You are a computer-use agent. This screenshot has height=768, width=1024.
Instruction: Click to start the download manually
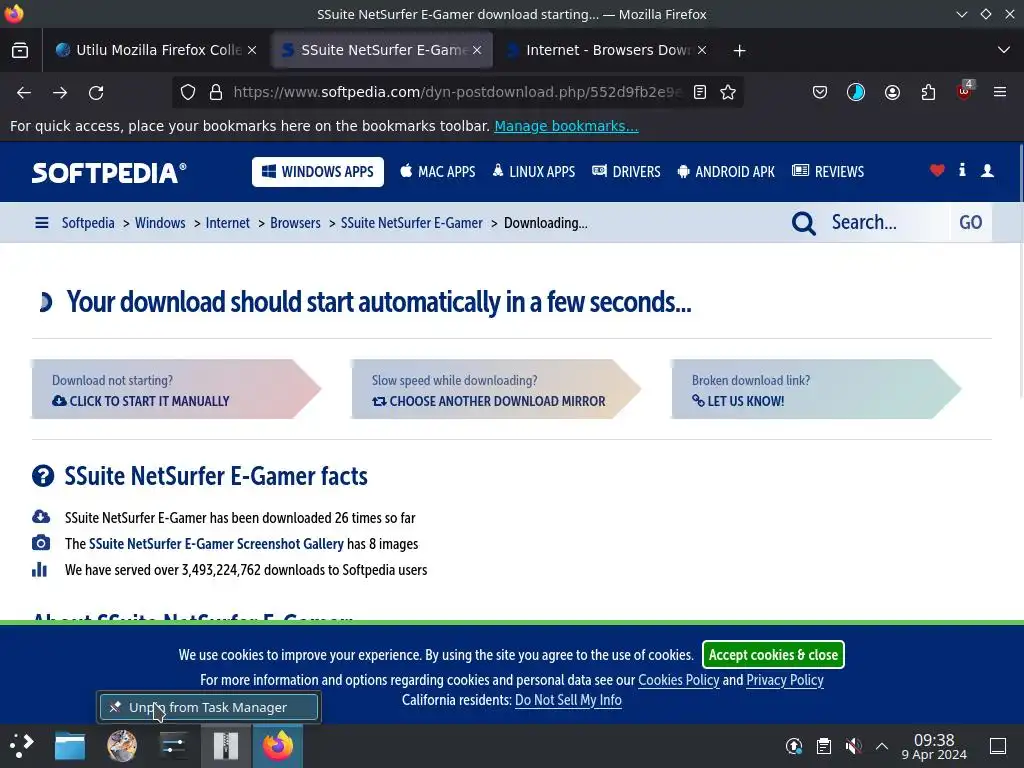tap(176, 389)
